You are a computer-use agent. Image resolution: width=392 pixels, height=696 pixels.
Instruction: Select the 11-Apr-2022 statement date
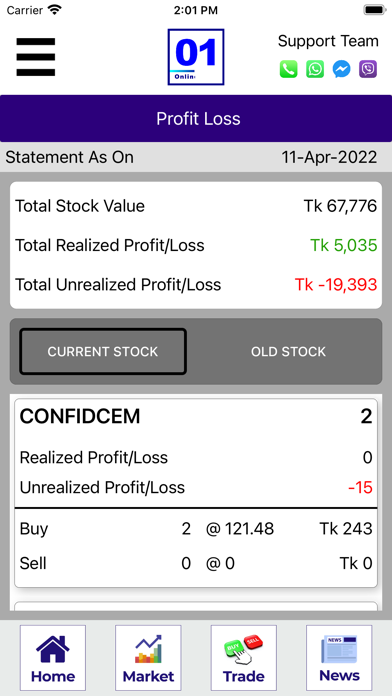[x=329, y=157]
